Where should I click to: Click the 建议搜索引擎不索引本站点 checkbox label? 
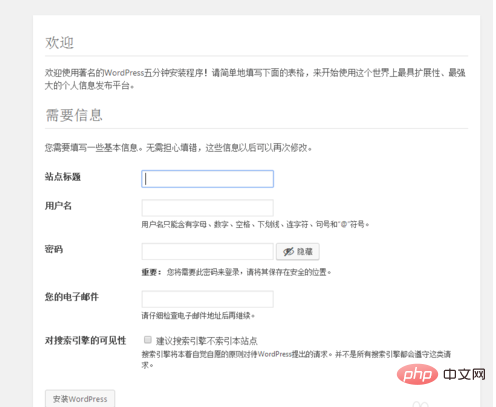[207, 341]
